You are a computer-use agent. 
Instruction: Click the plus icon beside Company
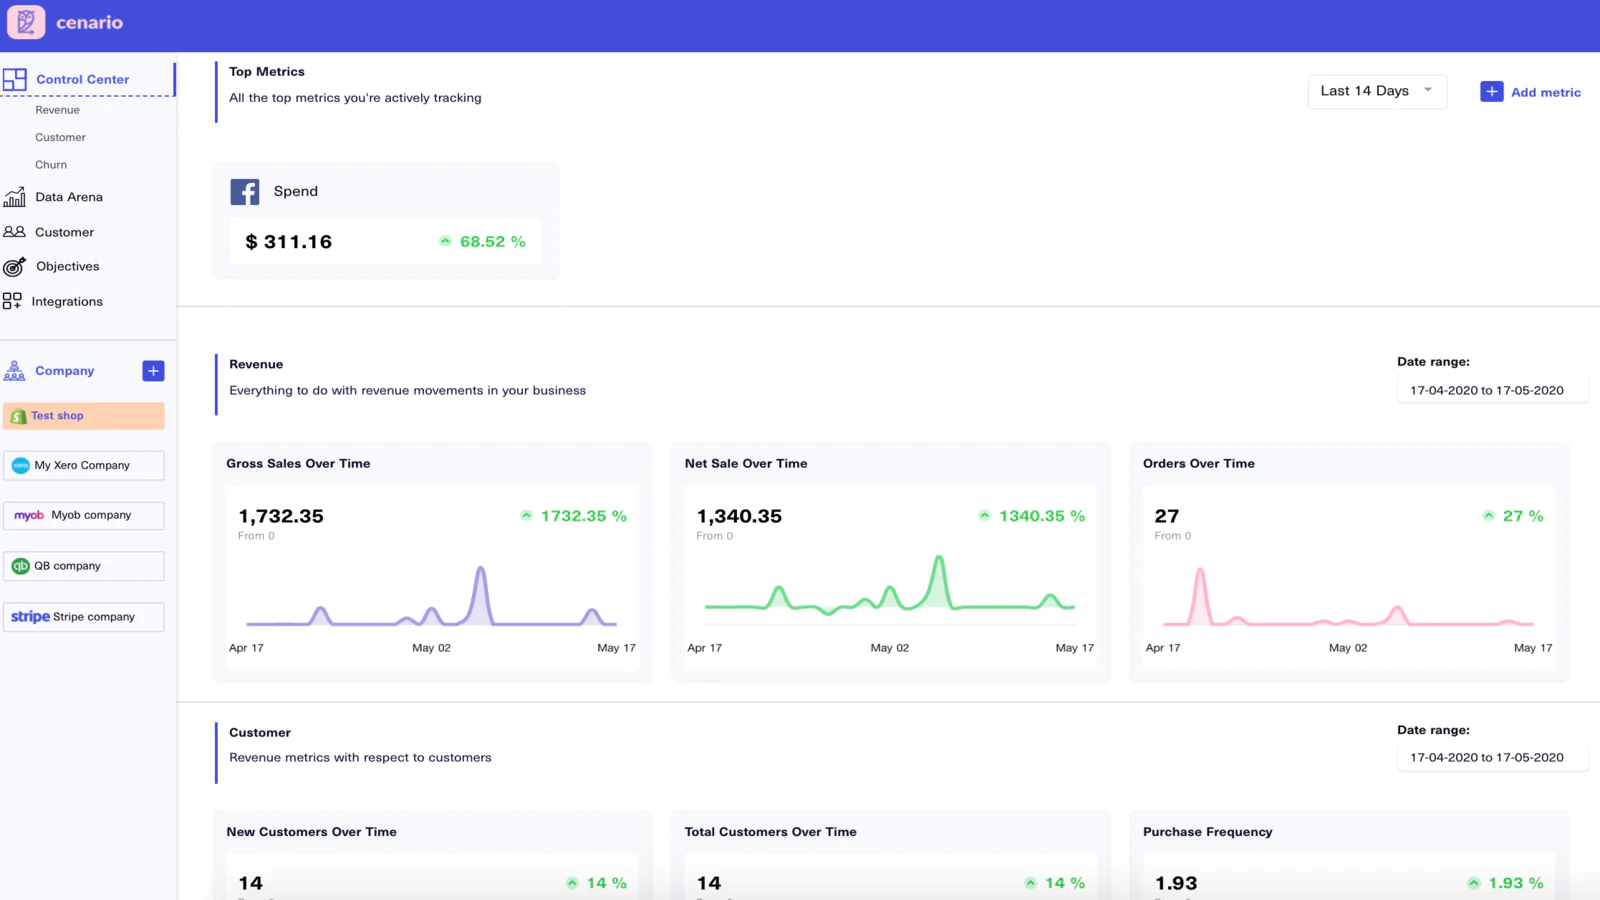pyautogui.click(x=153, y=371)
